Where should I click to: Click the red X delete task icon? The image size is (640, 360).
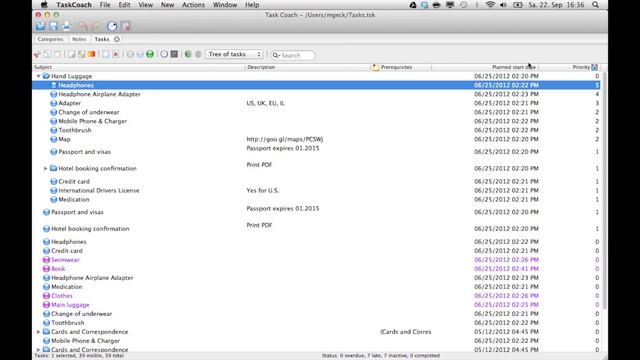click(x=116, y=54)
